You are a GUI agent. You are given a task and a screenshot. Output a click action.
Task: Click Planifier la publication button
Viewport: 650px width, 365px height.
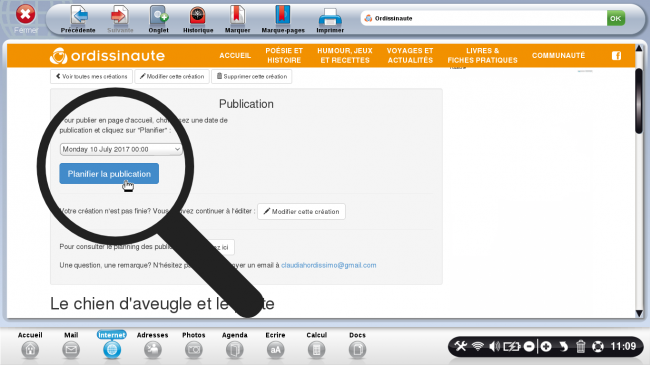109,174
